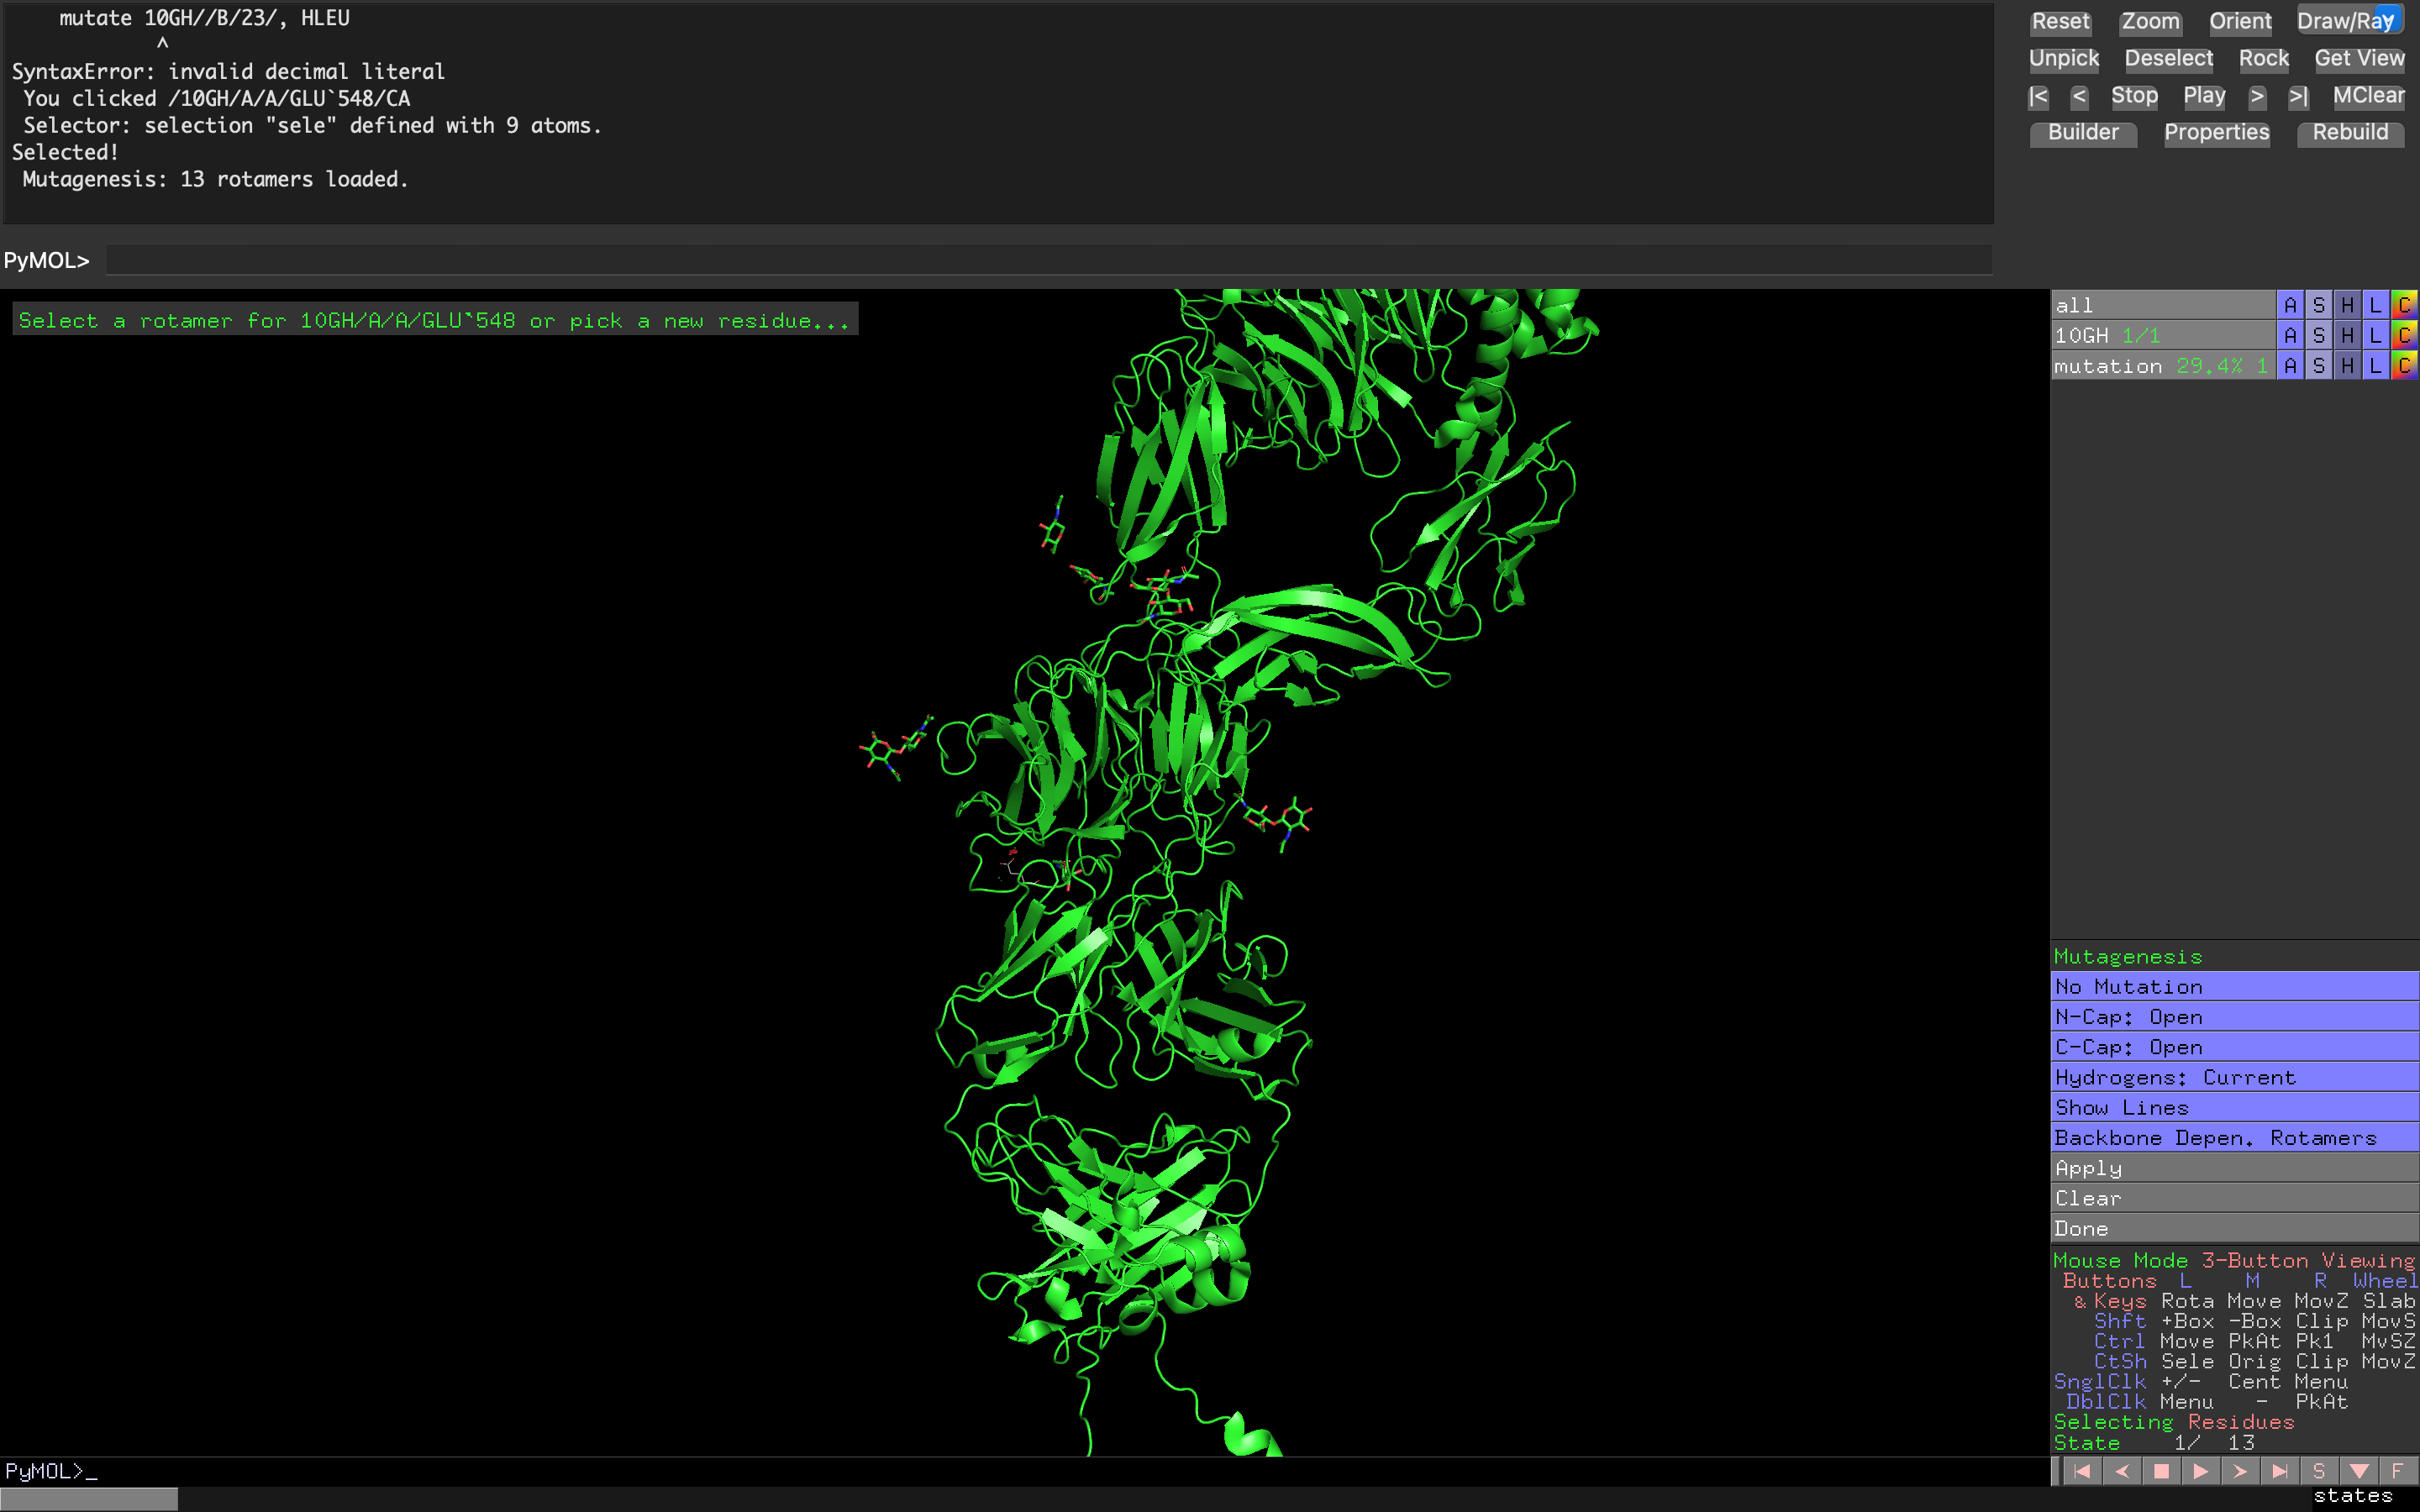Screen dimensions: 2420x1512
Task: Click the Get View button
Action: pyautogui.click(x=2359, y=58)
